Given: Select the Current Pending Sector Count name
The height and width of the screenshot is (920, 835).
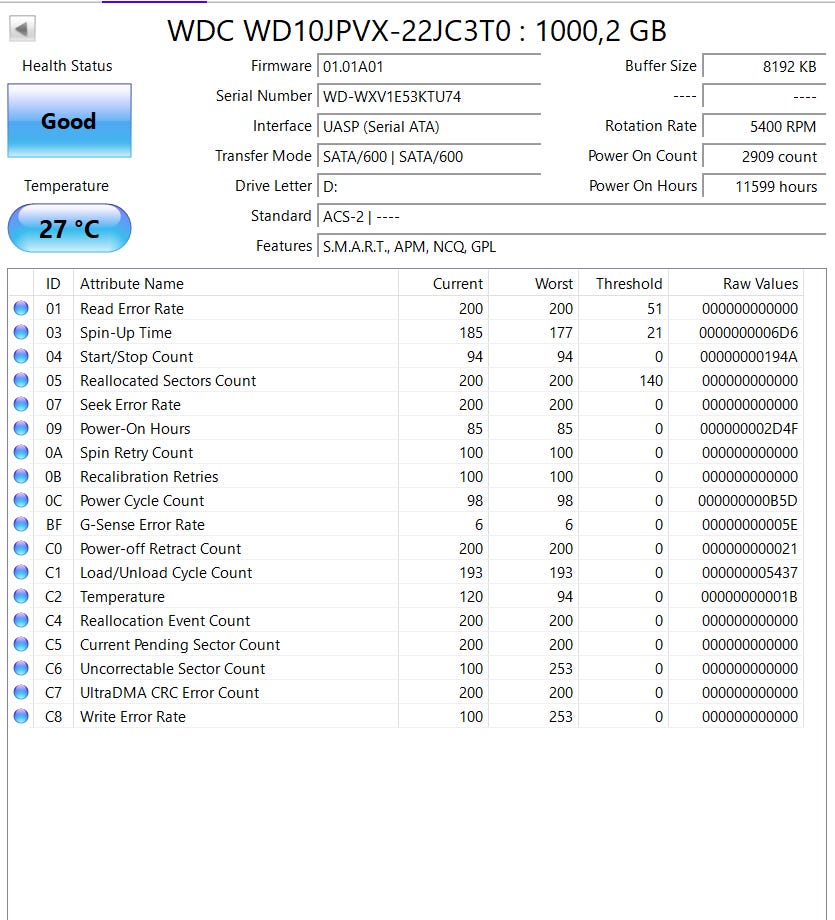Looking at the screenshot, I should 180,645.
